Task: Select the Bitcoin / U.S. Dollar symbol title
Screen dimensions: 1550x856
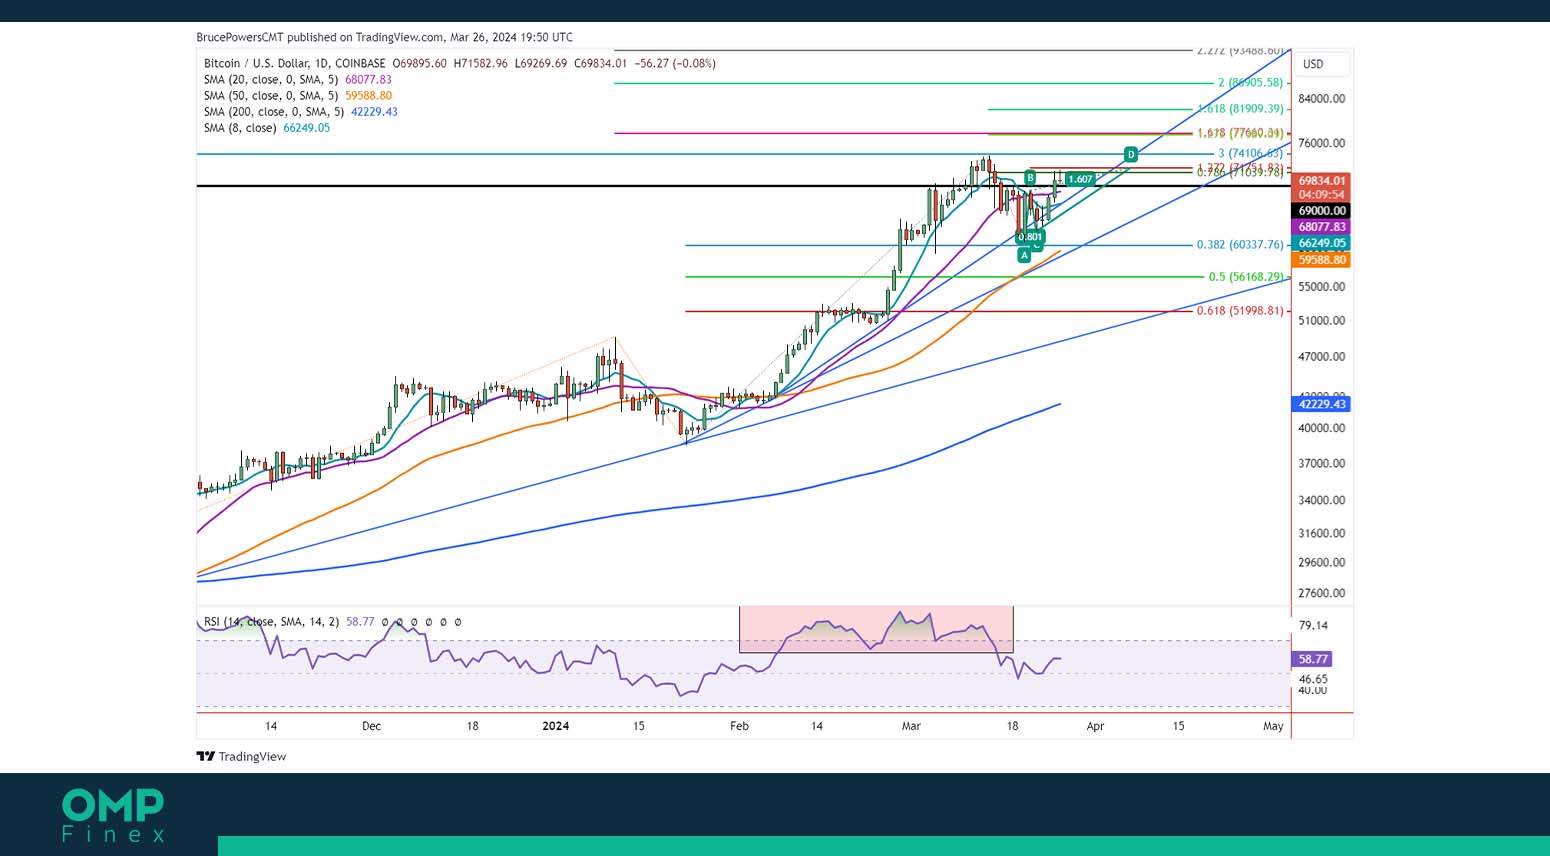Action: [294, 63]
